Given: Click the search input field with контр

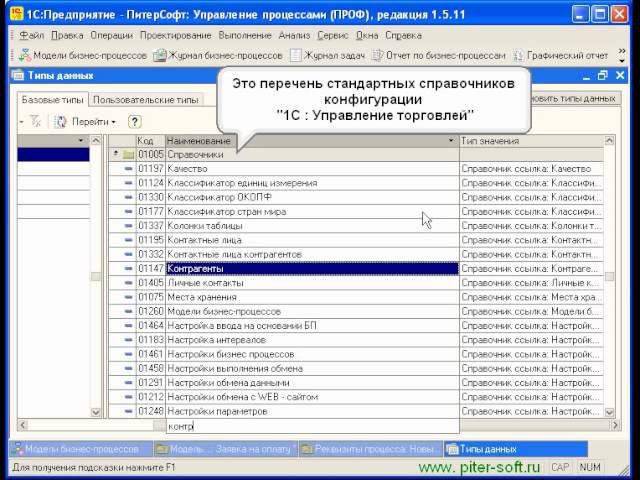Looking at the screenshot, I should point(312,426).
